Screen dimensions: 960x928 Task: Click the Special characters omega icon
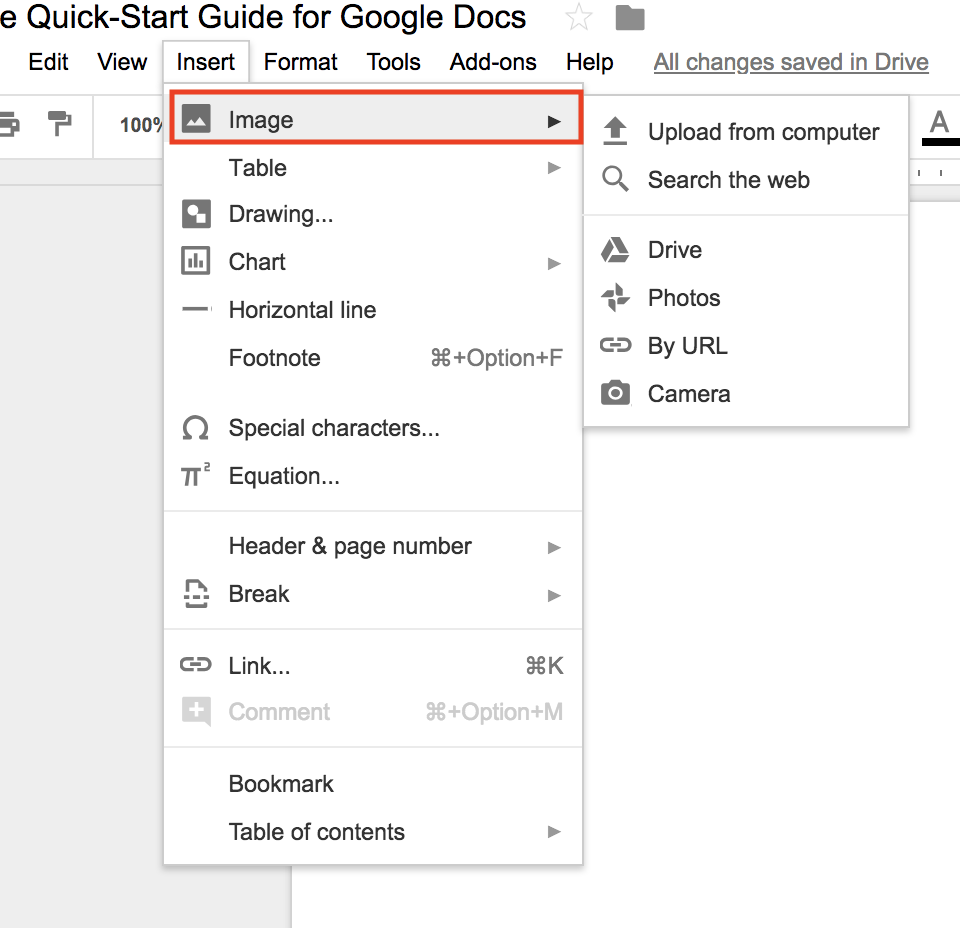click(x=196, y=428)
